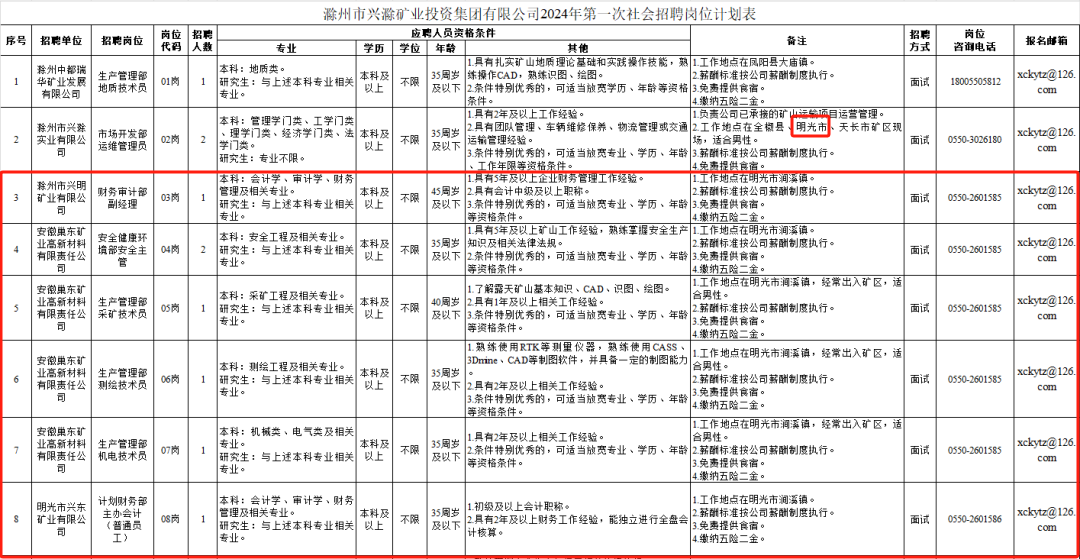Image resolution: width=1080 pixels, height=559 pixels.
Task: Select the '招聘岗位' column header
Action: pyautogui.click(x=123, y=41)
